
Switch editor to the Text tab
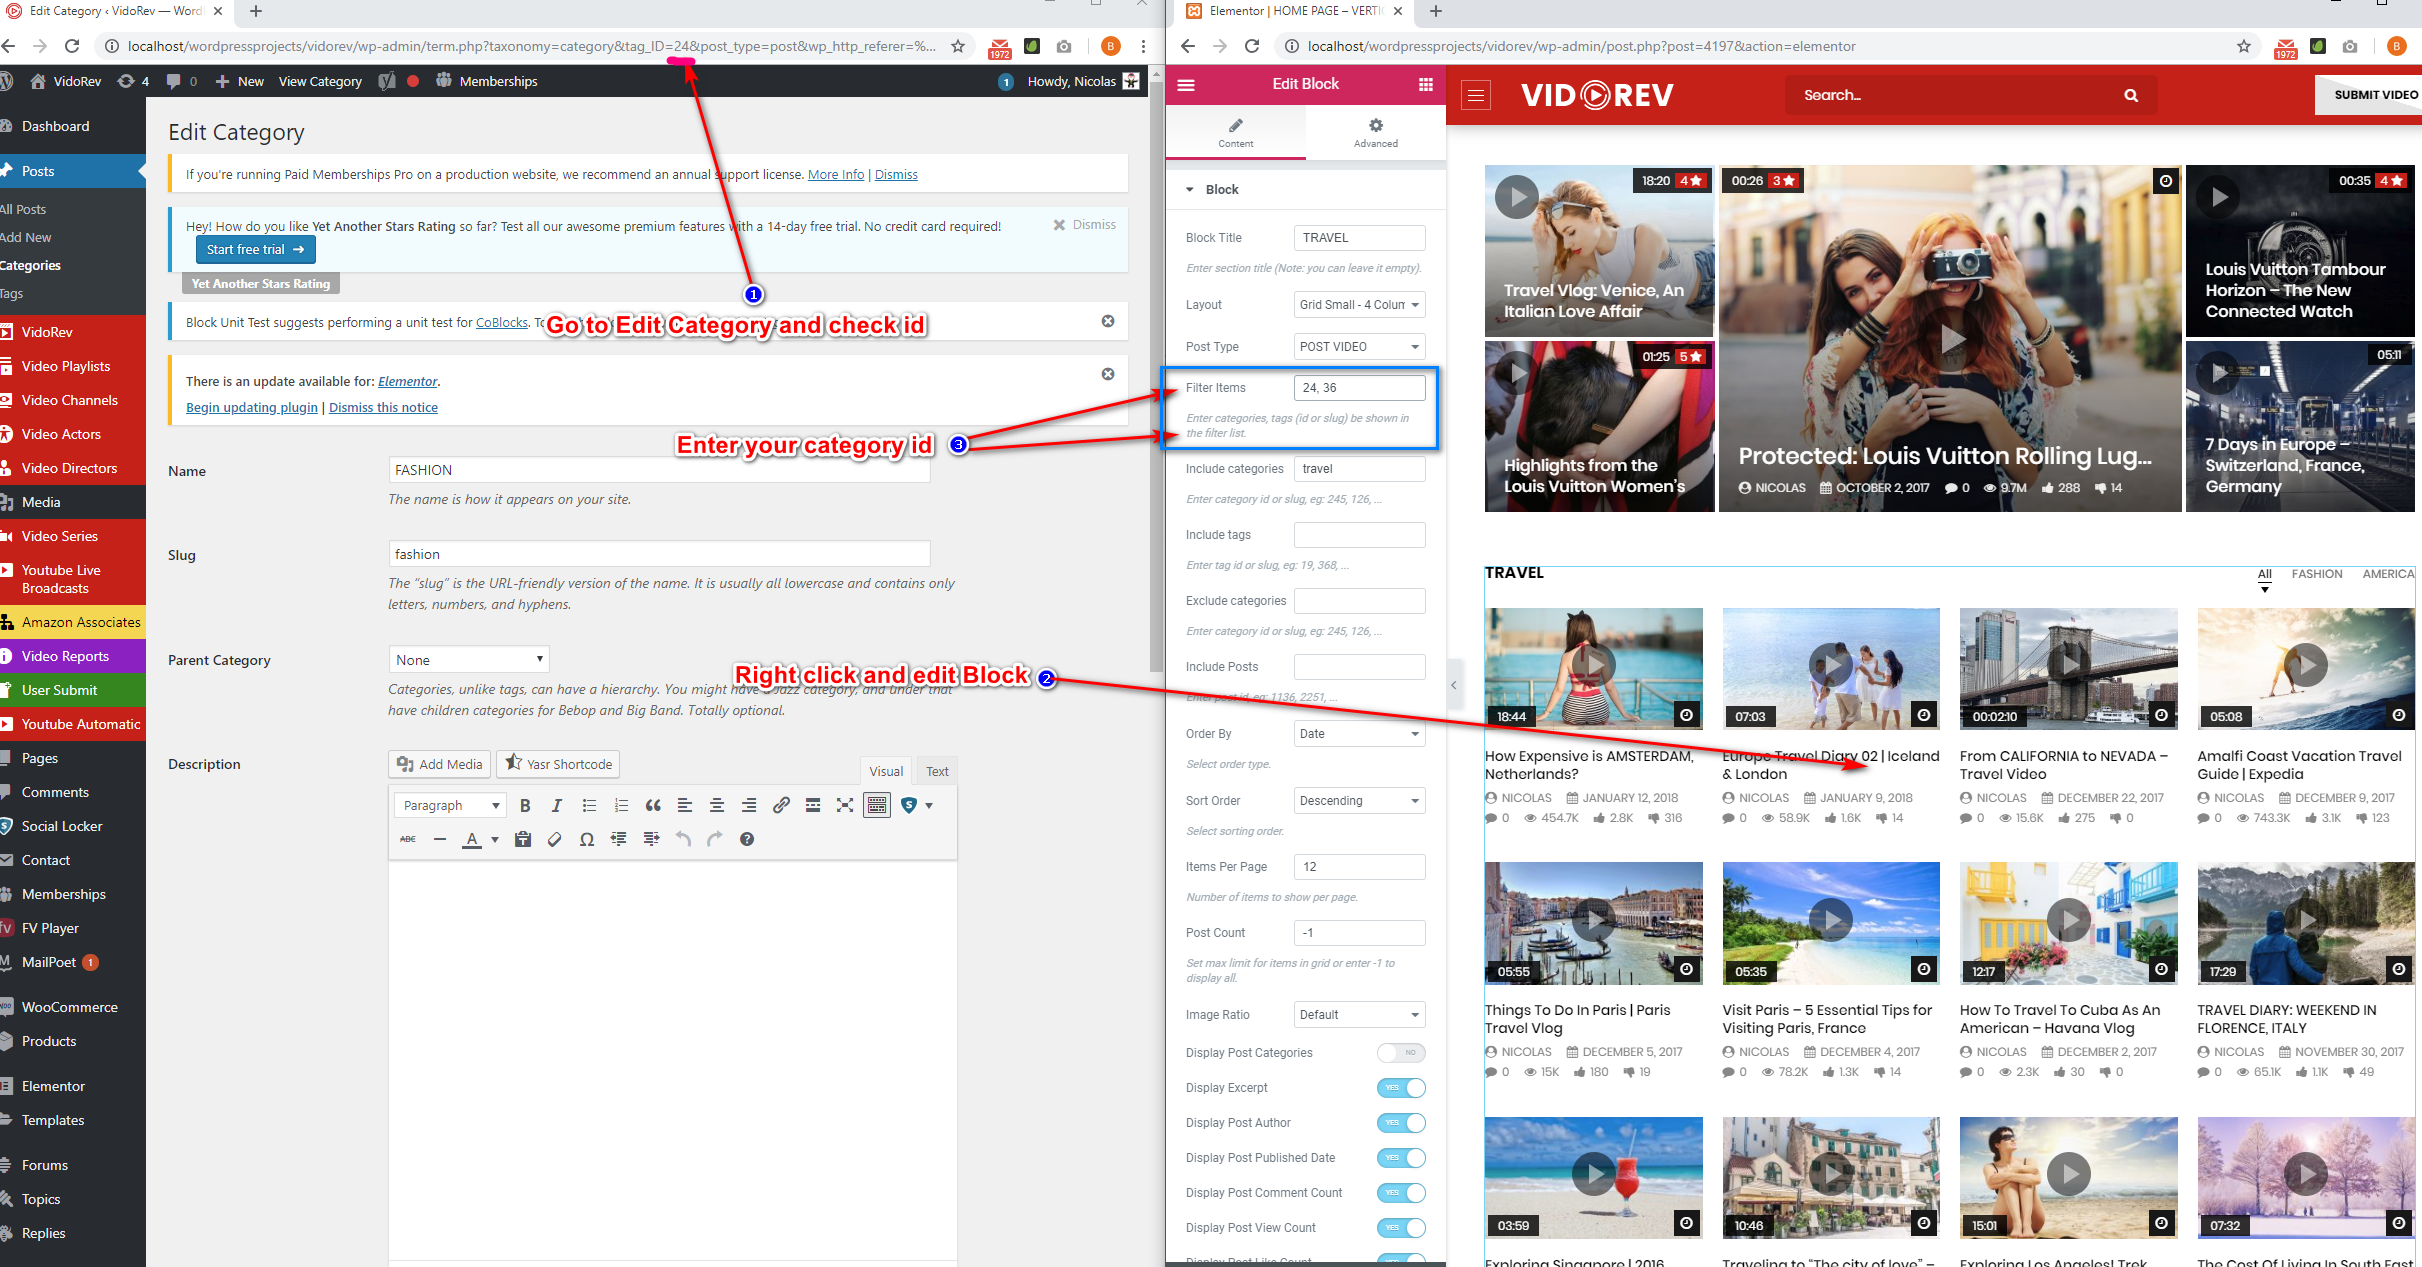tap(937, 771)
